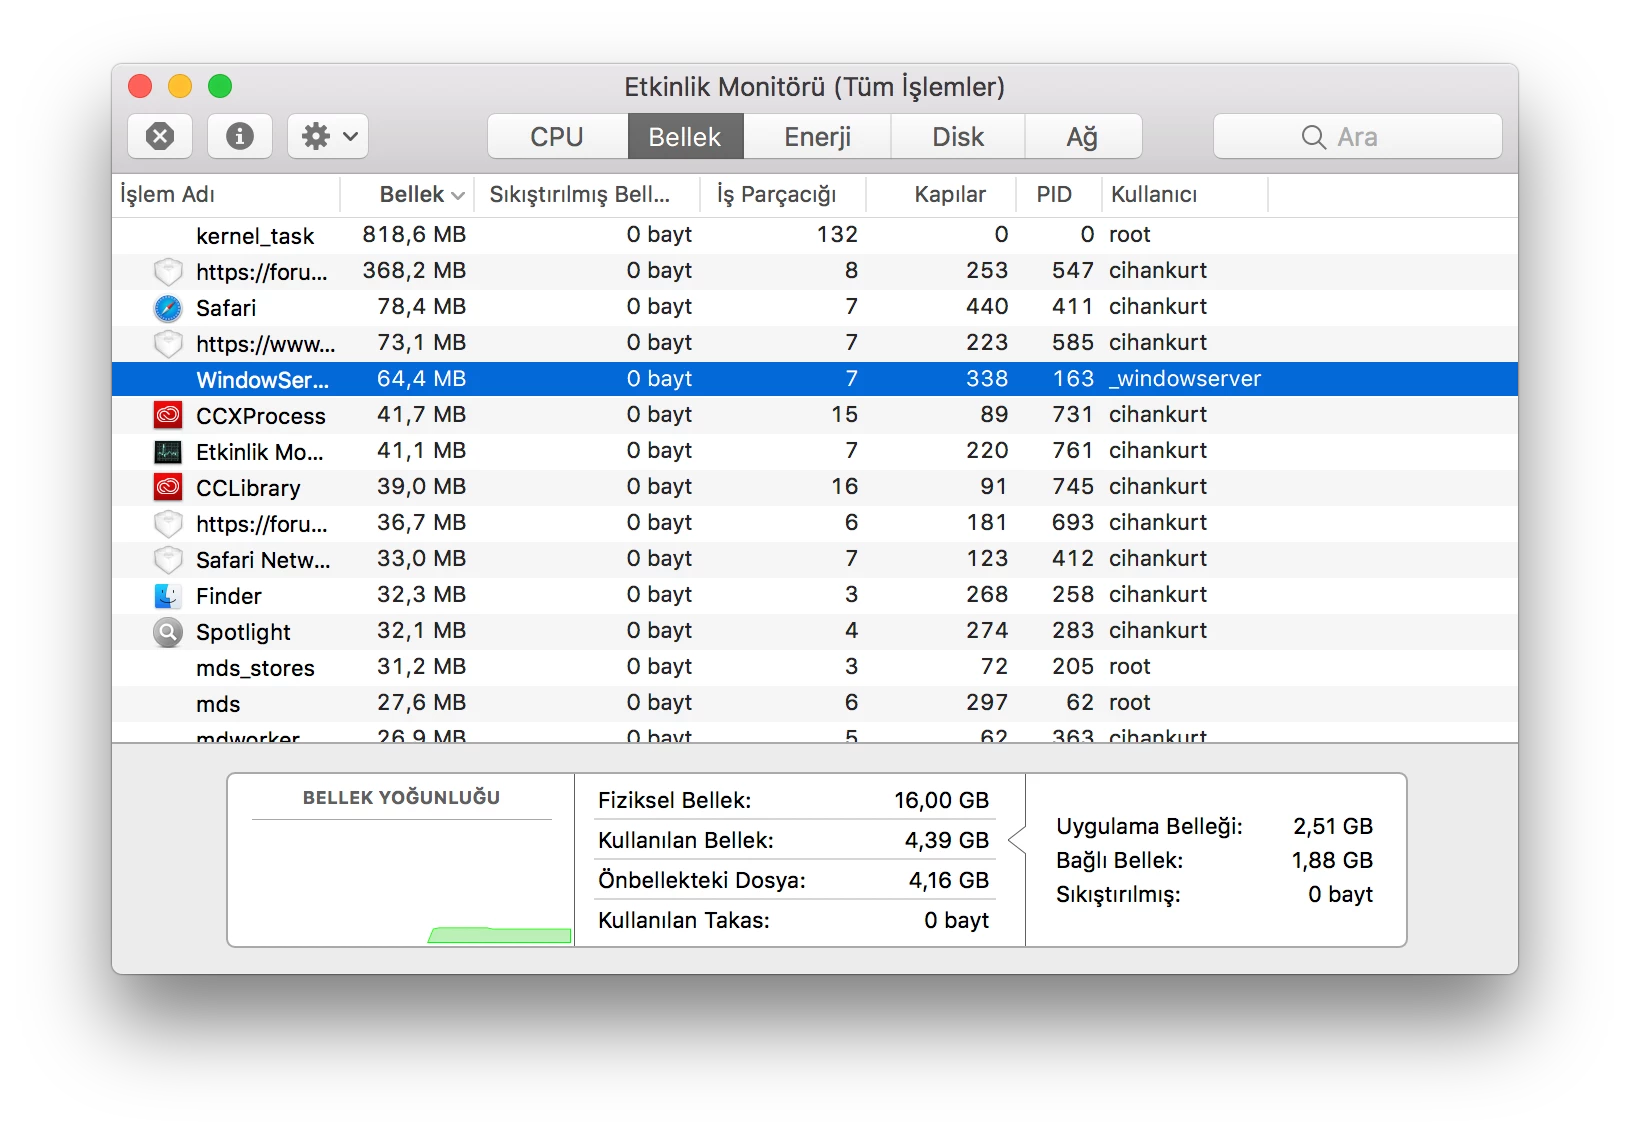The height and width of the screenshot is (1134, 1630).
Task: Click the Bağlı Bellek 1,88 GB entry
Action: [1215, 860]
